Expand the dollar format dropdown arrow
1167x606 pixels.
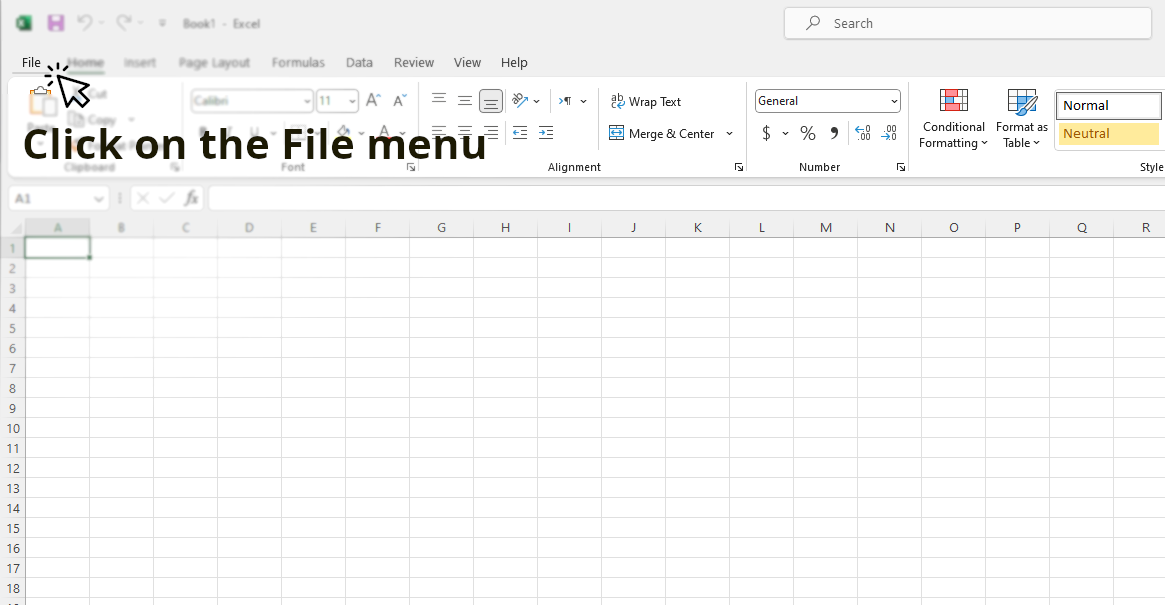[x=785, y=134]
